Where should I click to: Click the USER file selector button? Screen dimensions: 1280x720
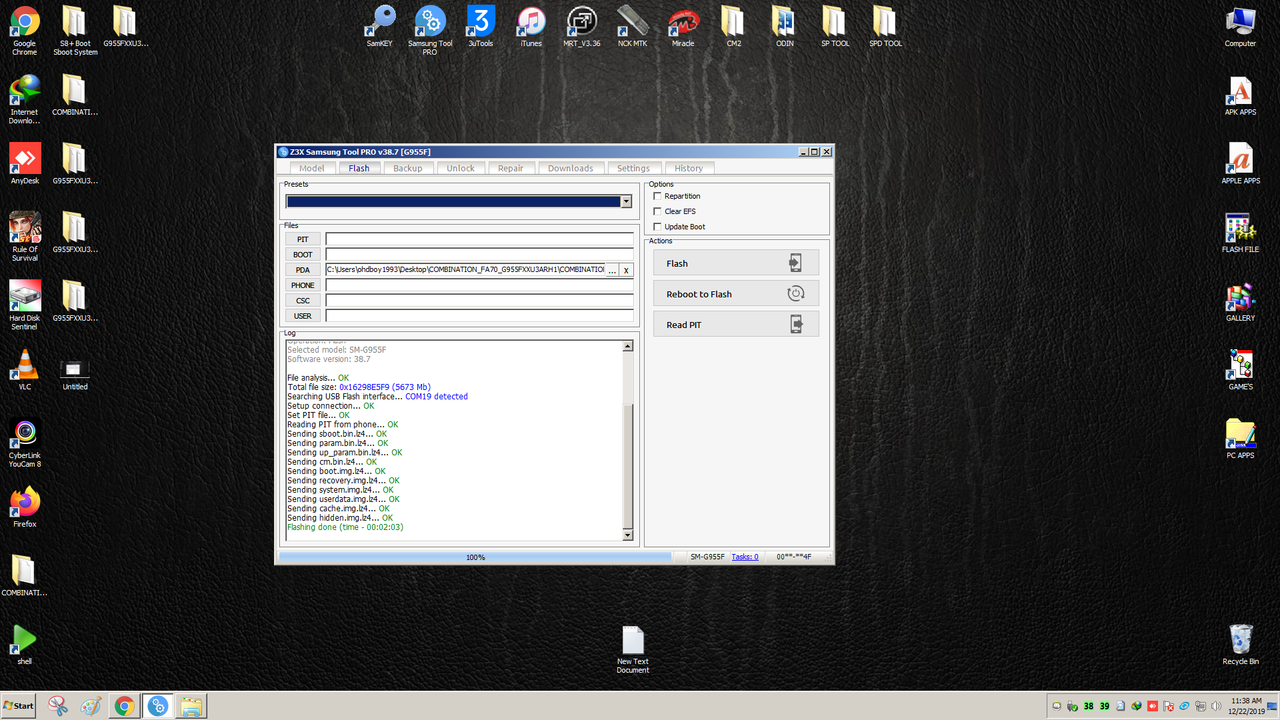(303, 316)
